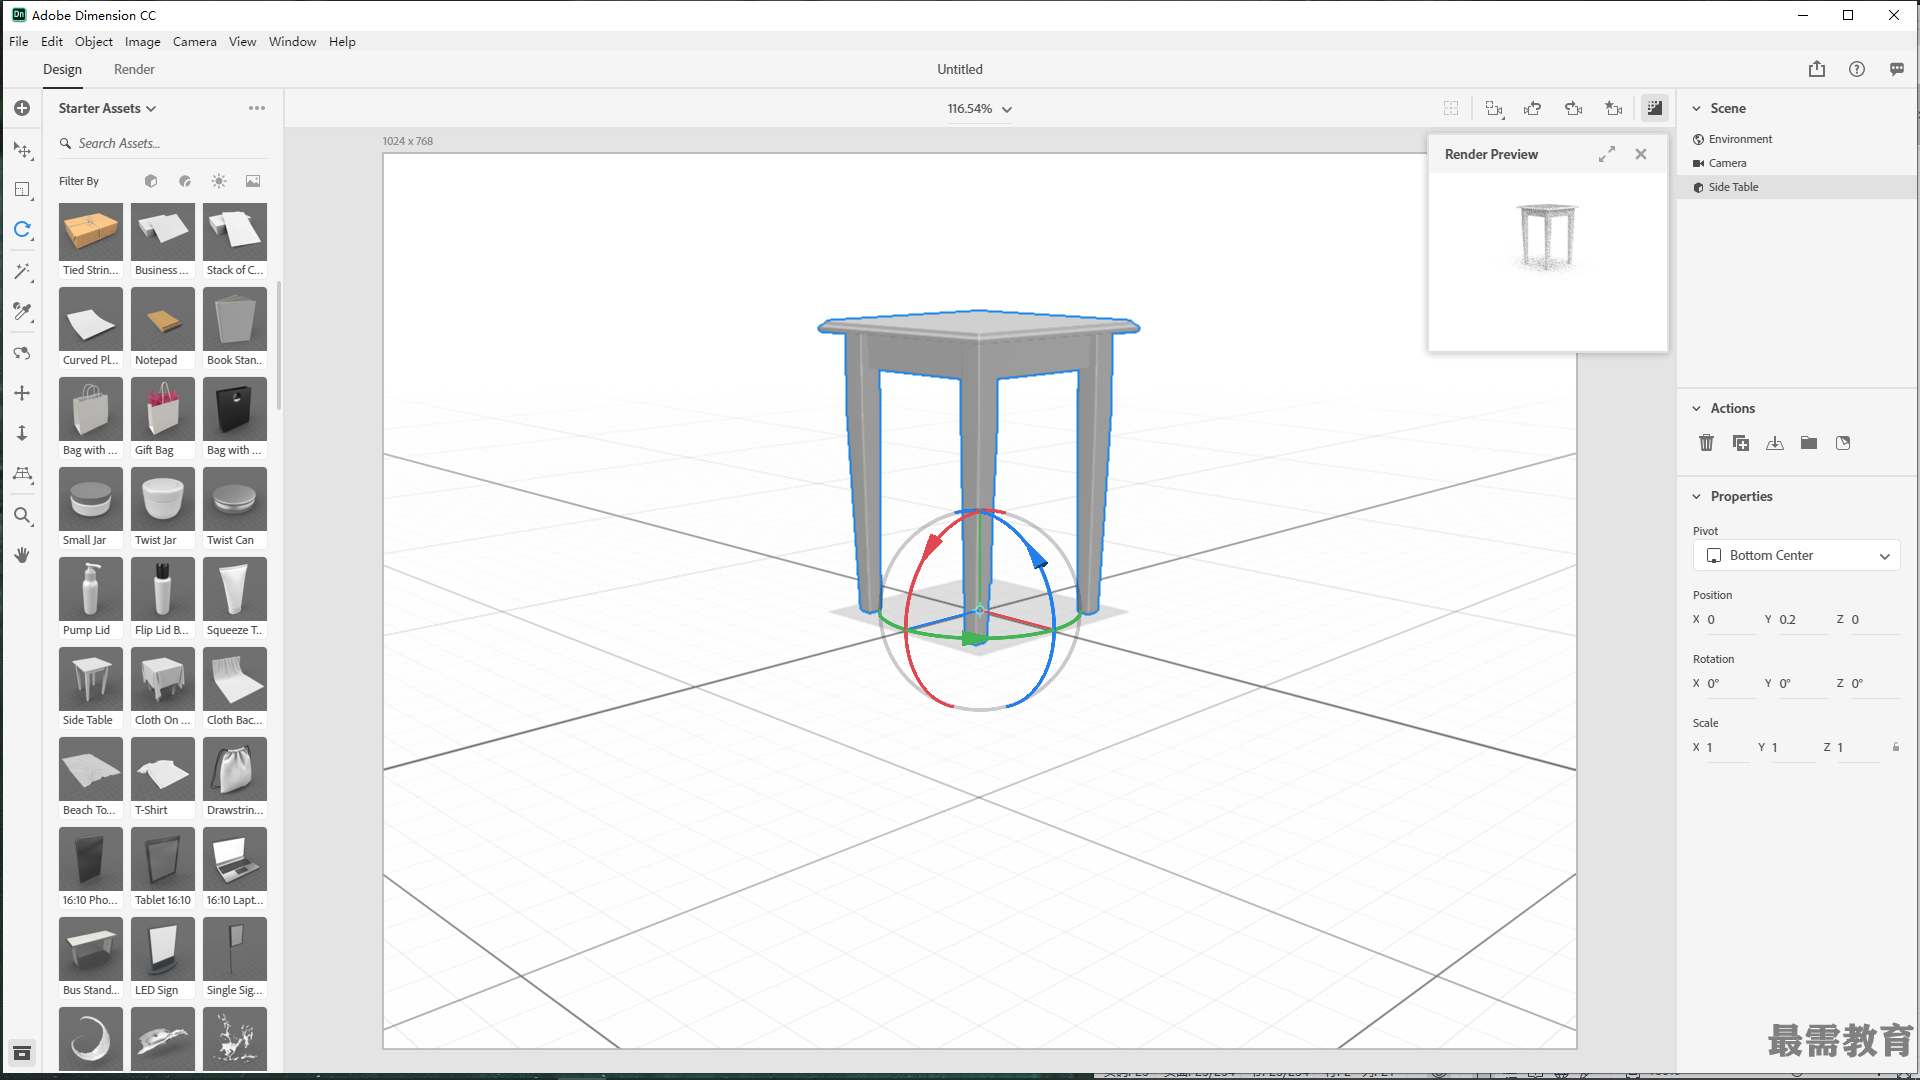The height and width of the screenshot is (1080, 1920).
Task: Select the Magic Wand tool
Action: coord(22,272)
